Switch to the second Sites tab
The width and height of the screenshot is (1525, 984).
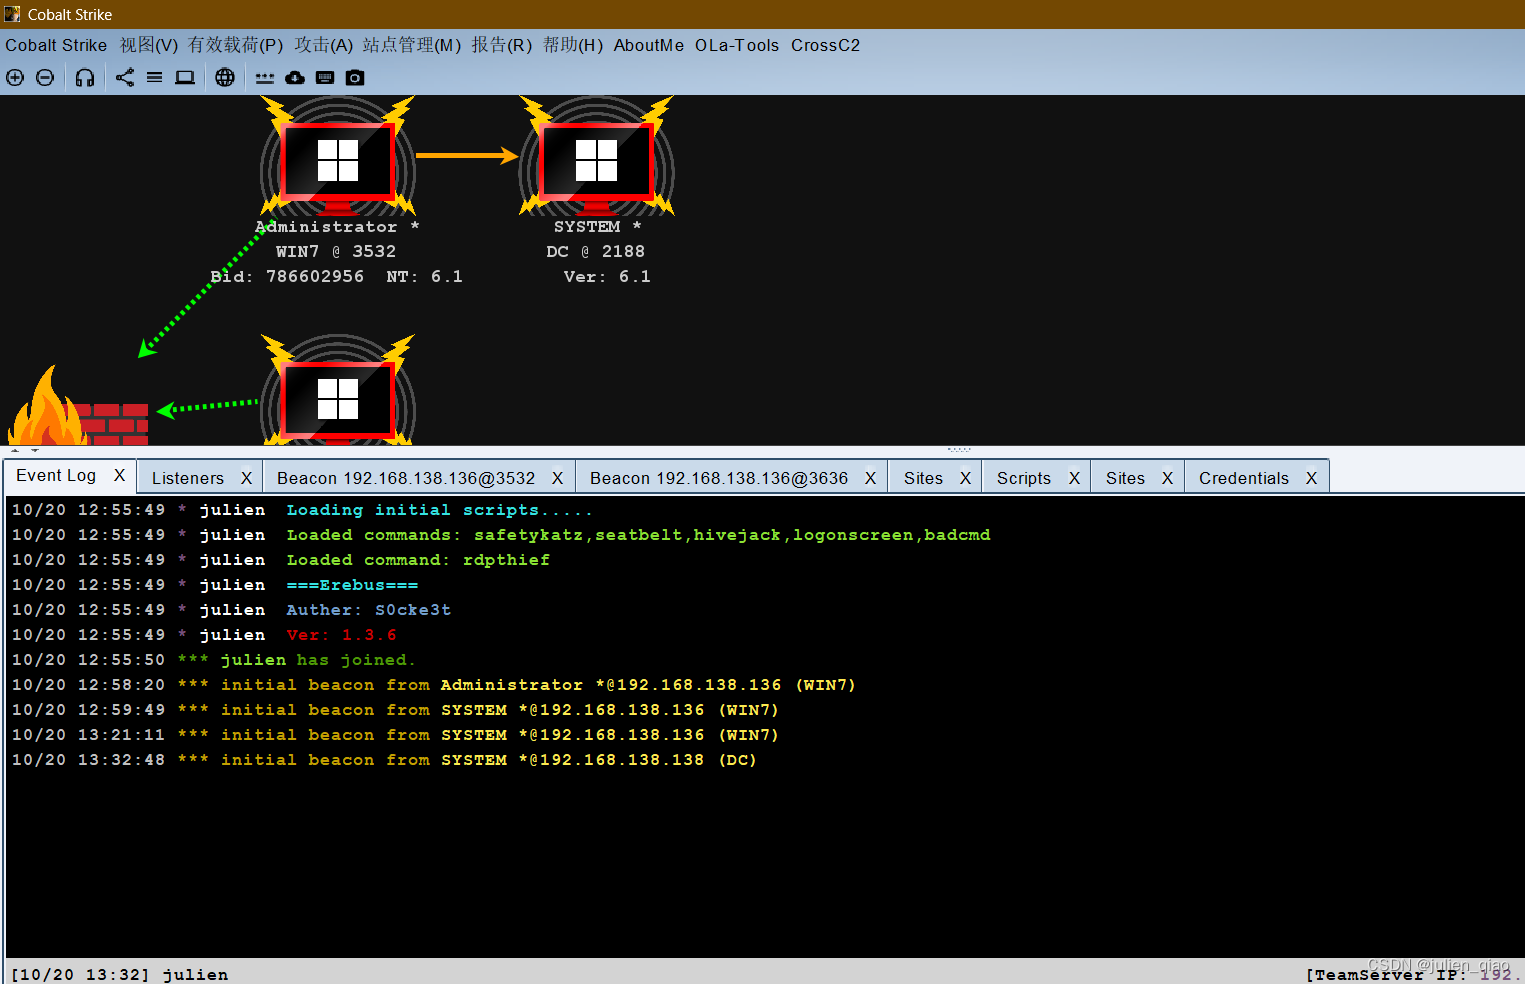pyautogui.click(x=1126, y=478)
